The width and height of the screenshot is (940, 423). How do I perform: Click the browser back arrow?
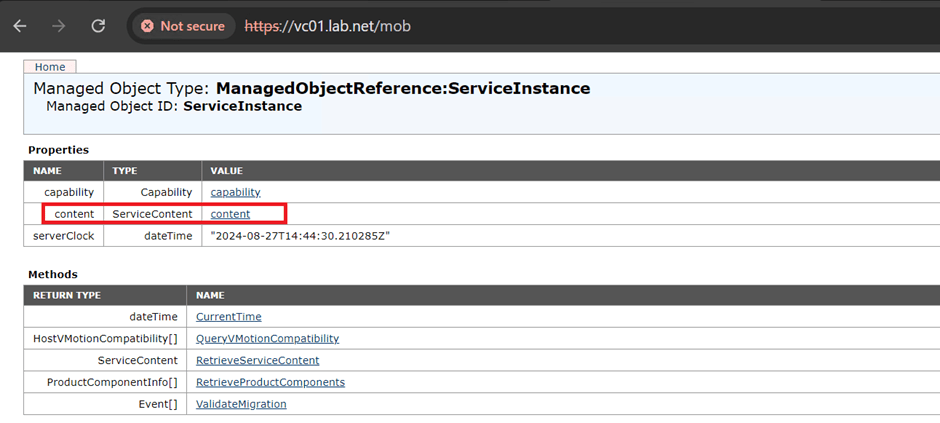click(x=20, y=26)
